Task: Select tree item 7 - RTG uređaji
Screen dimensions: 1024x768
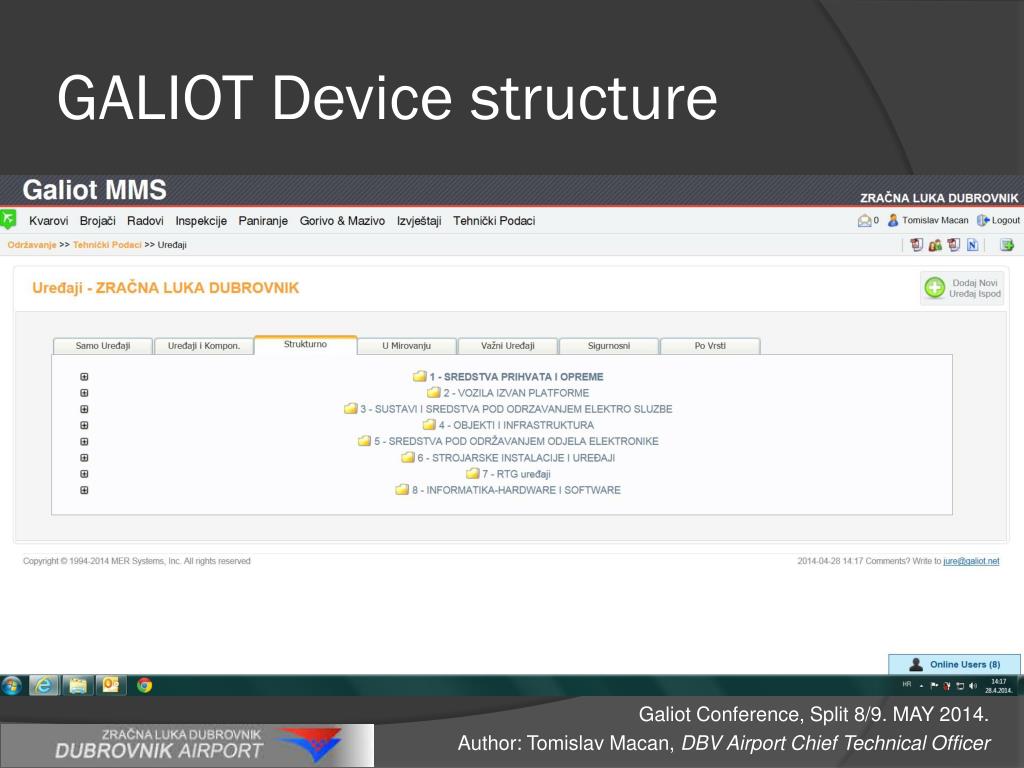Action: [x=516, y=474]
